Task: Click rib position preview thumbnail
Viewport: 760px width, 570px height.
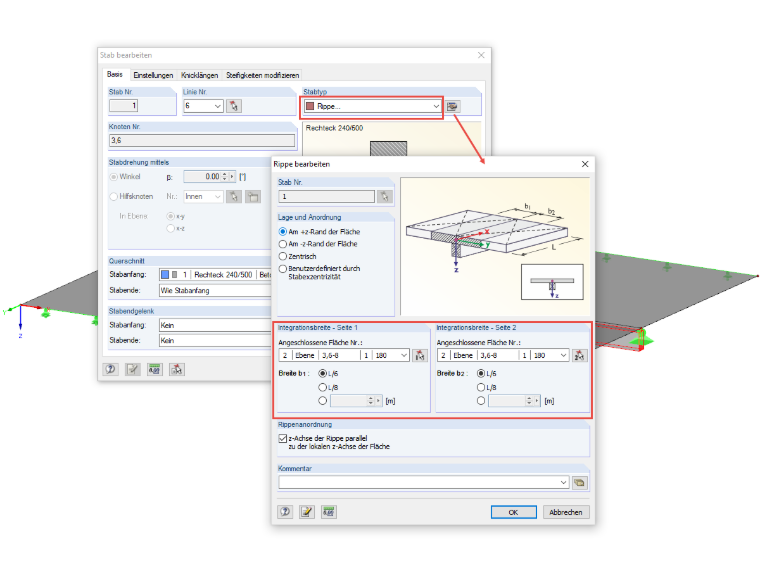Action: (x=552, y=282)
